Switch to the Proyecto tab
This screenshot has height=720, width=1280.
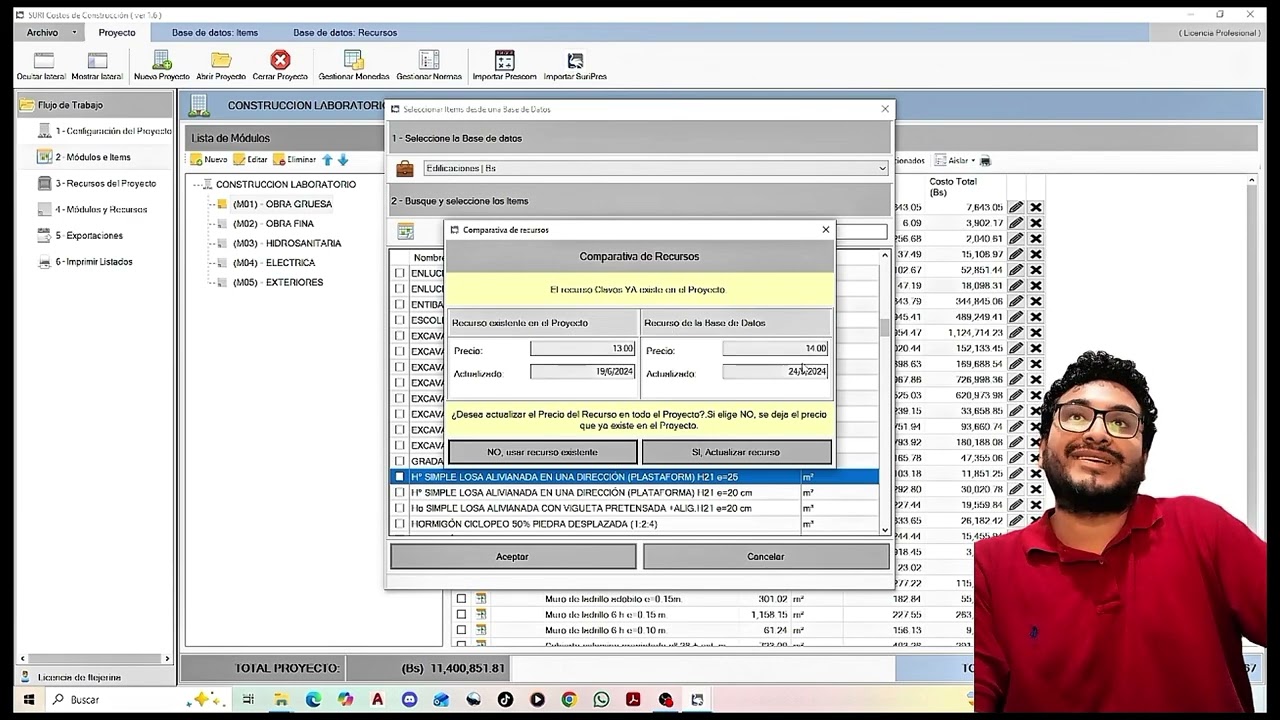pyautogui.click(x=117, y=33)
